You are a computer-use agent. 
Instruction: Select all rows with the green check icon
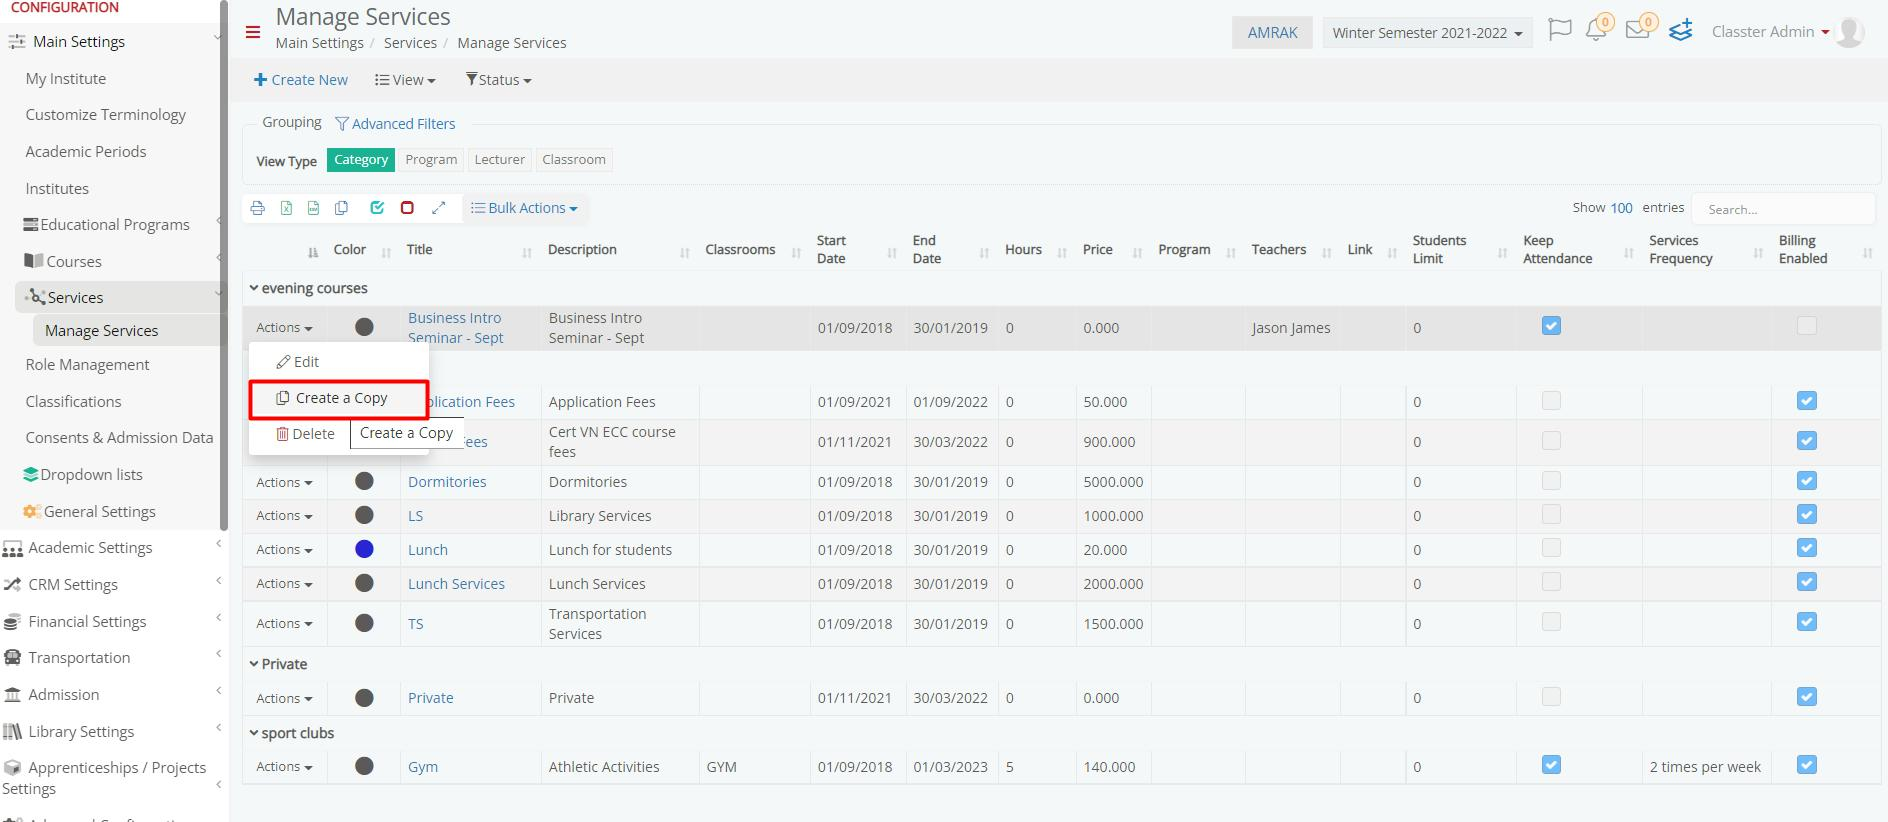377,208
